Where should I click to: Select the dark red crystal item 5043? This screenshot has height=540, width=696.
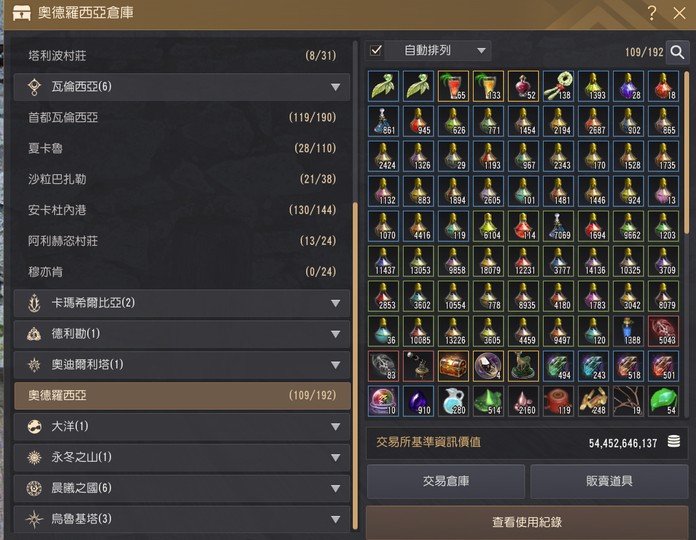[x=664, y=331]
